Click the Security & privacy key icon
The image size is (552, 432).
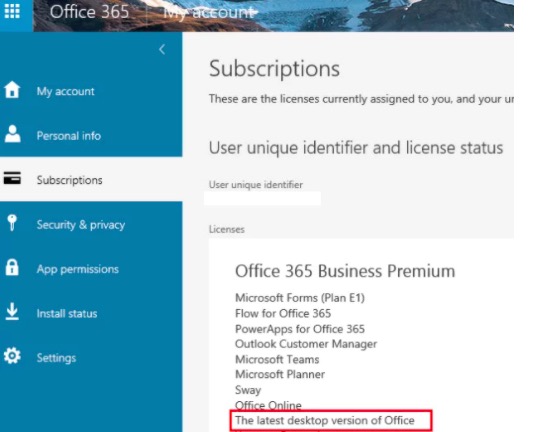12,223
